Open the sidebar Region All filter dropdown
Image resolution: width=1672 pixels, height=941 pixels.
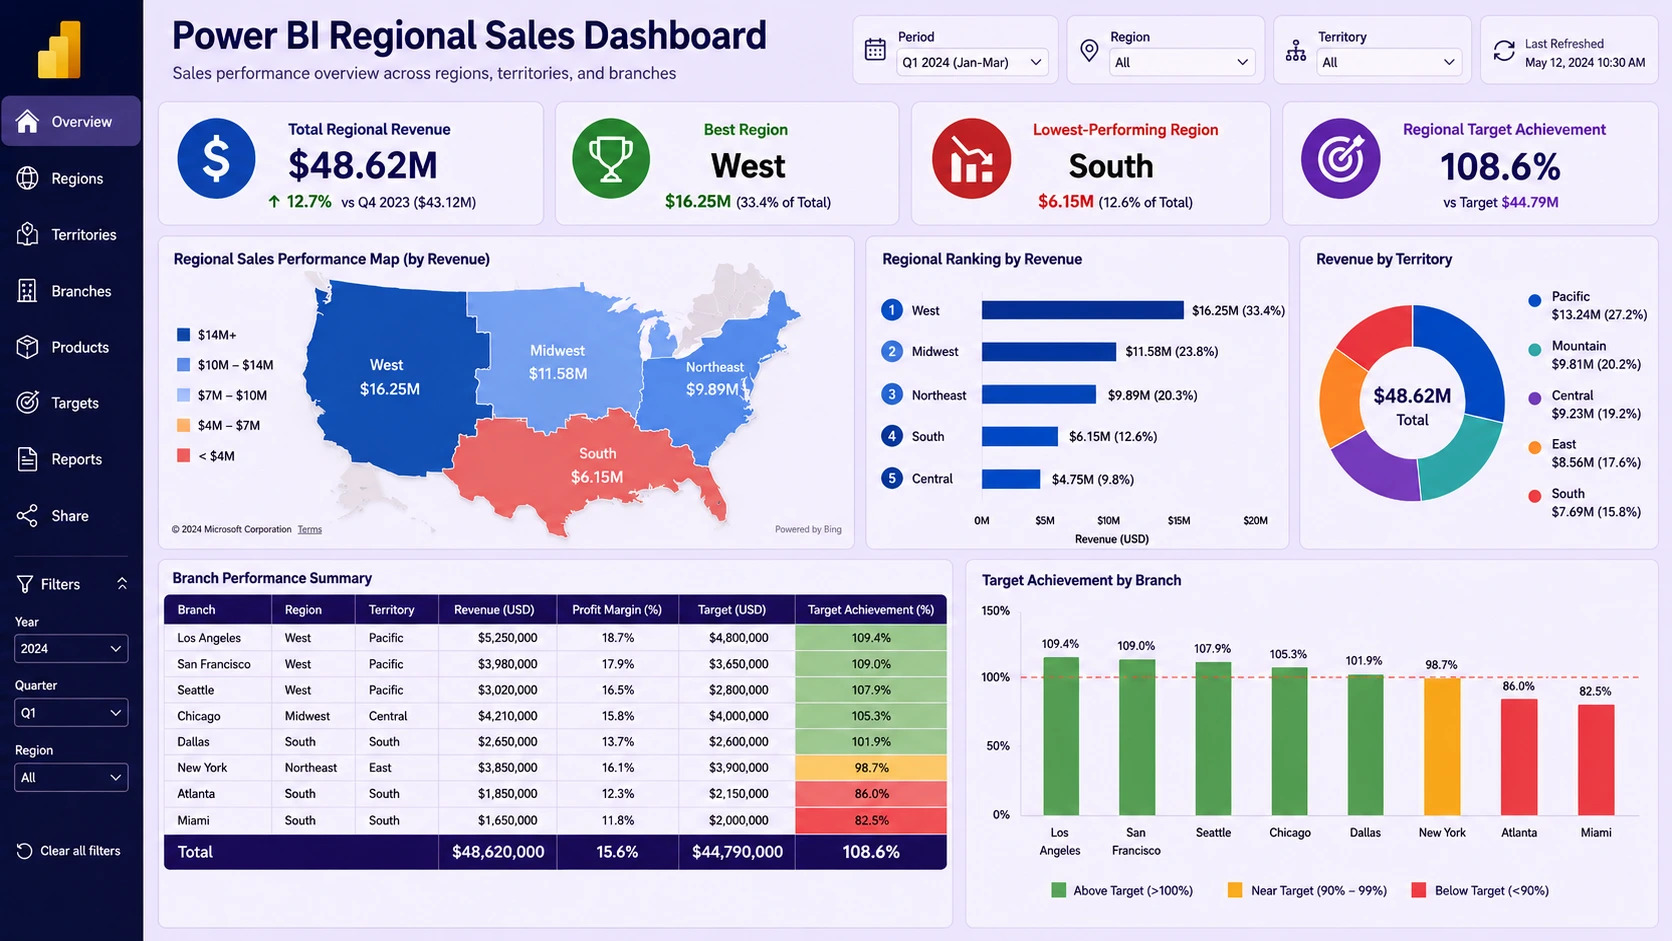click(71, 778)
